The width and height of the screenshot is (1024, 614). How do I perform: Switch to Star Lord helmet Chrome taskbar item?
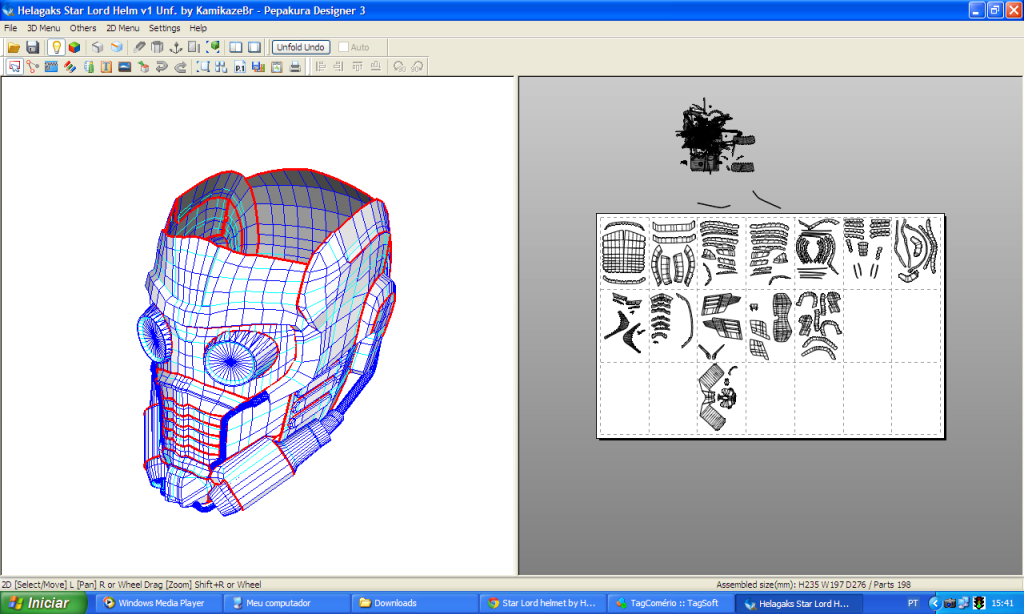[x=541, y=603]
